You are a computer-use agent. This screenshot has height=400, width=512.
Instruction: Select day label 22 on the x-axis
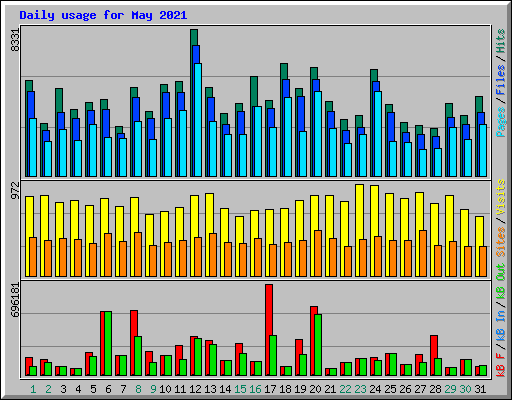(345, 389)
